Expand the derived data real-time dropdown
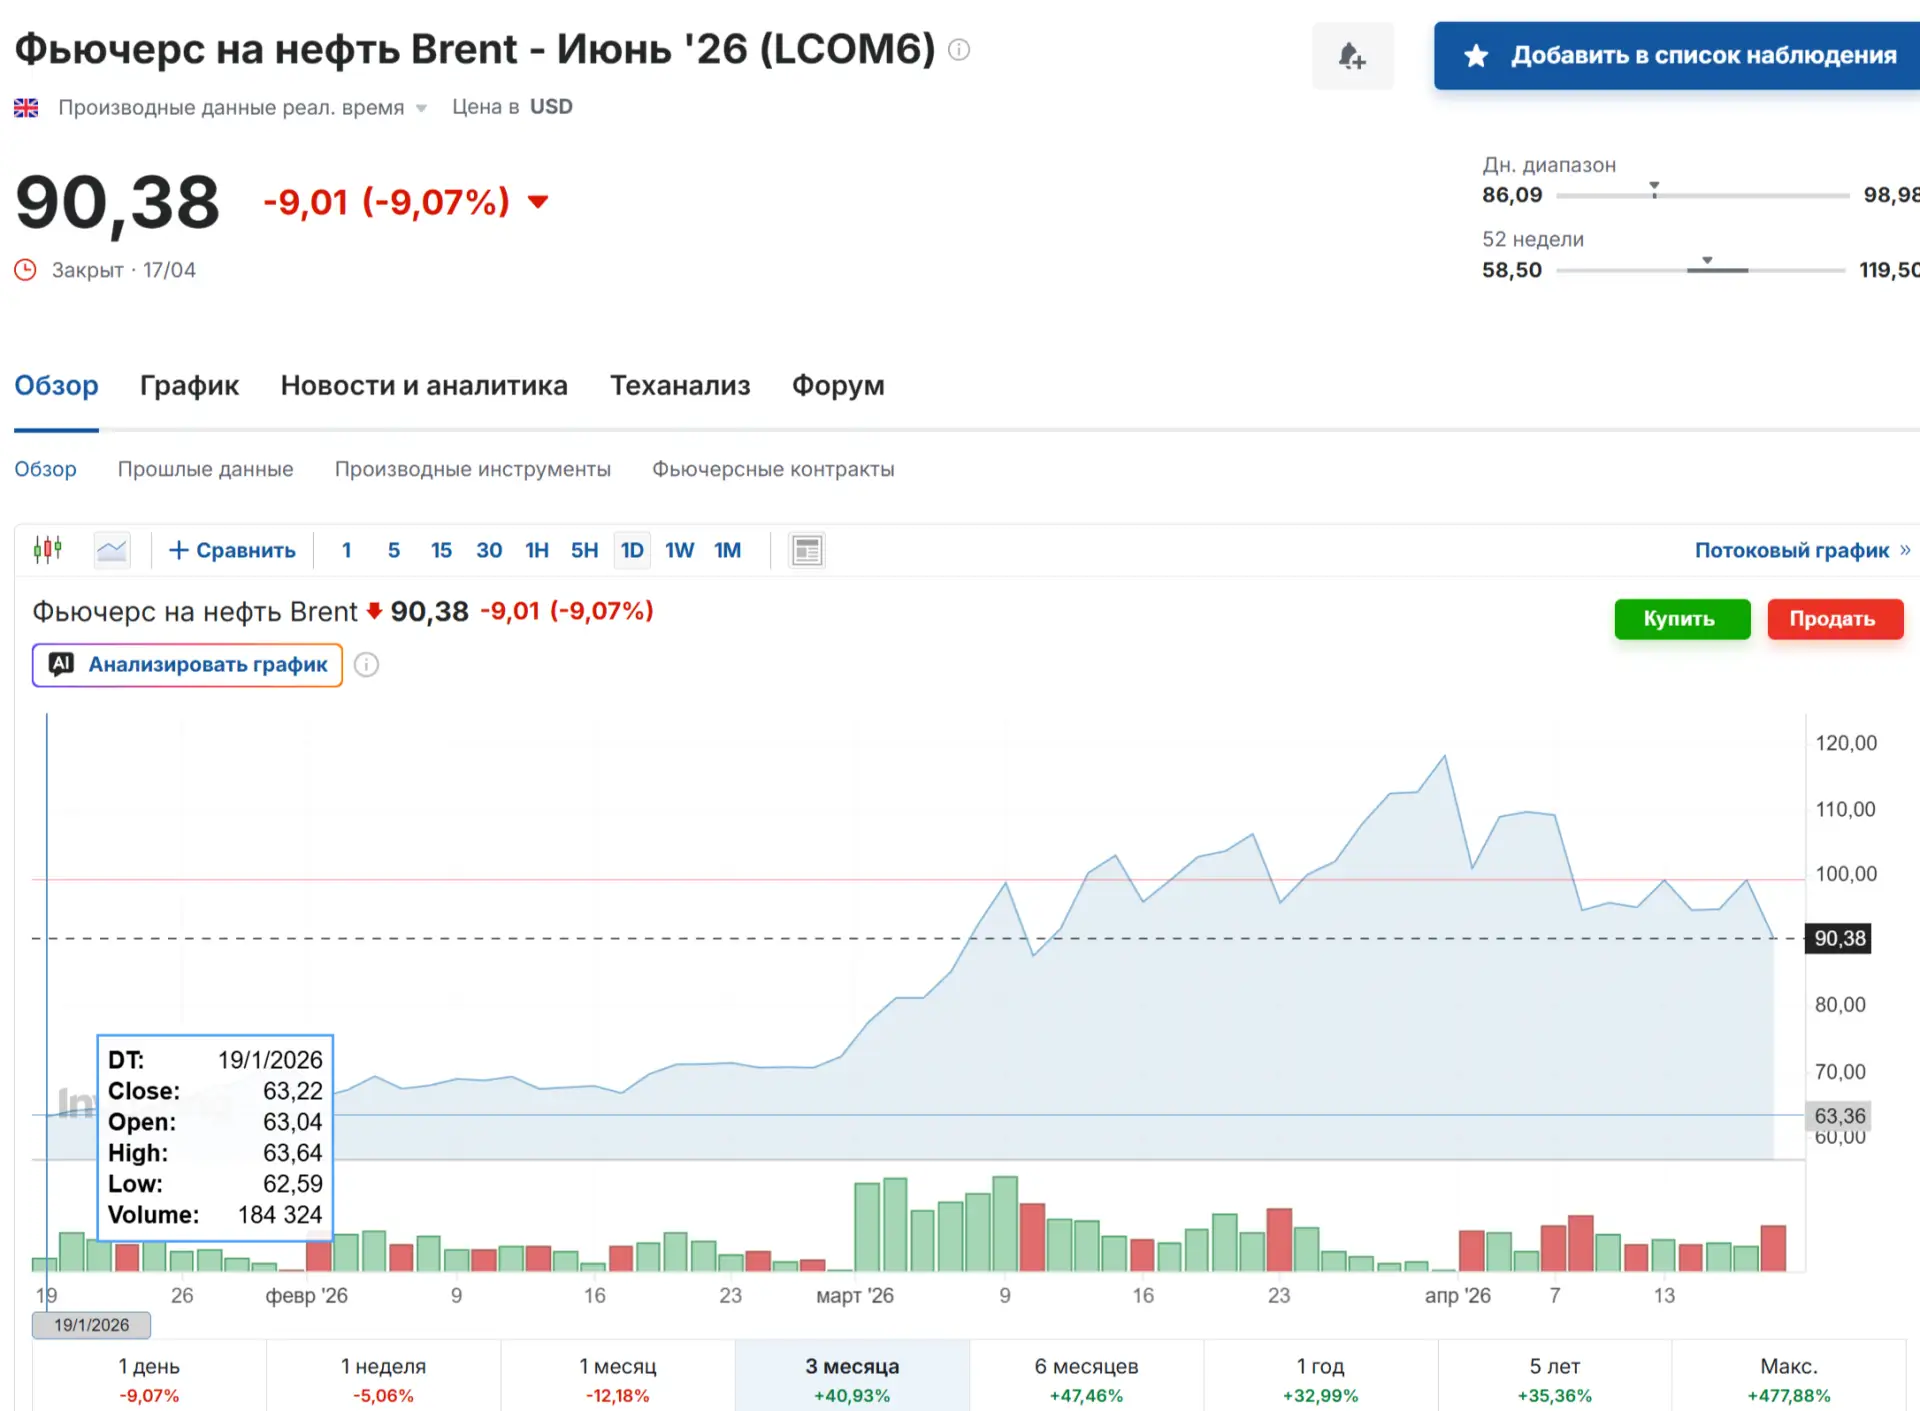Screen dimensions: 1920x1411 pyautogui.click(x=421, y=108)
